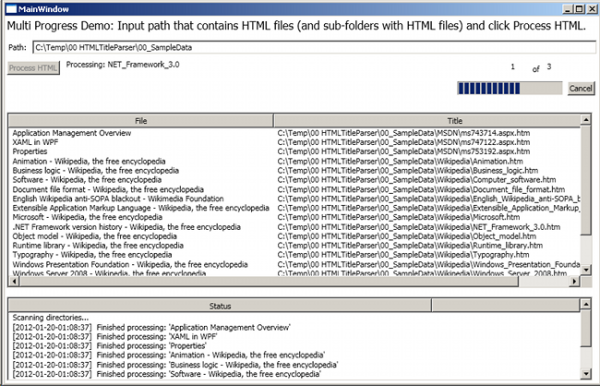Click the disabled Process HTML button
The width and height of the screenshot is (600, 386).
pyautogui.click(x=33, y=68)
